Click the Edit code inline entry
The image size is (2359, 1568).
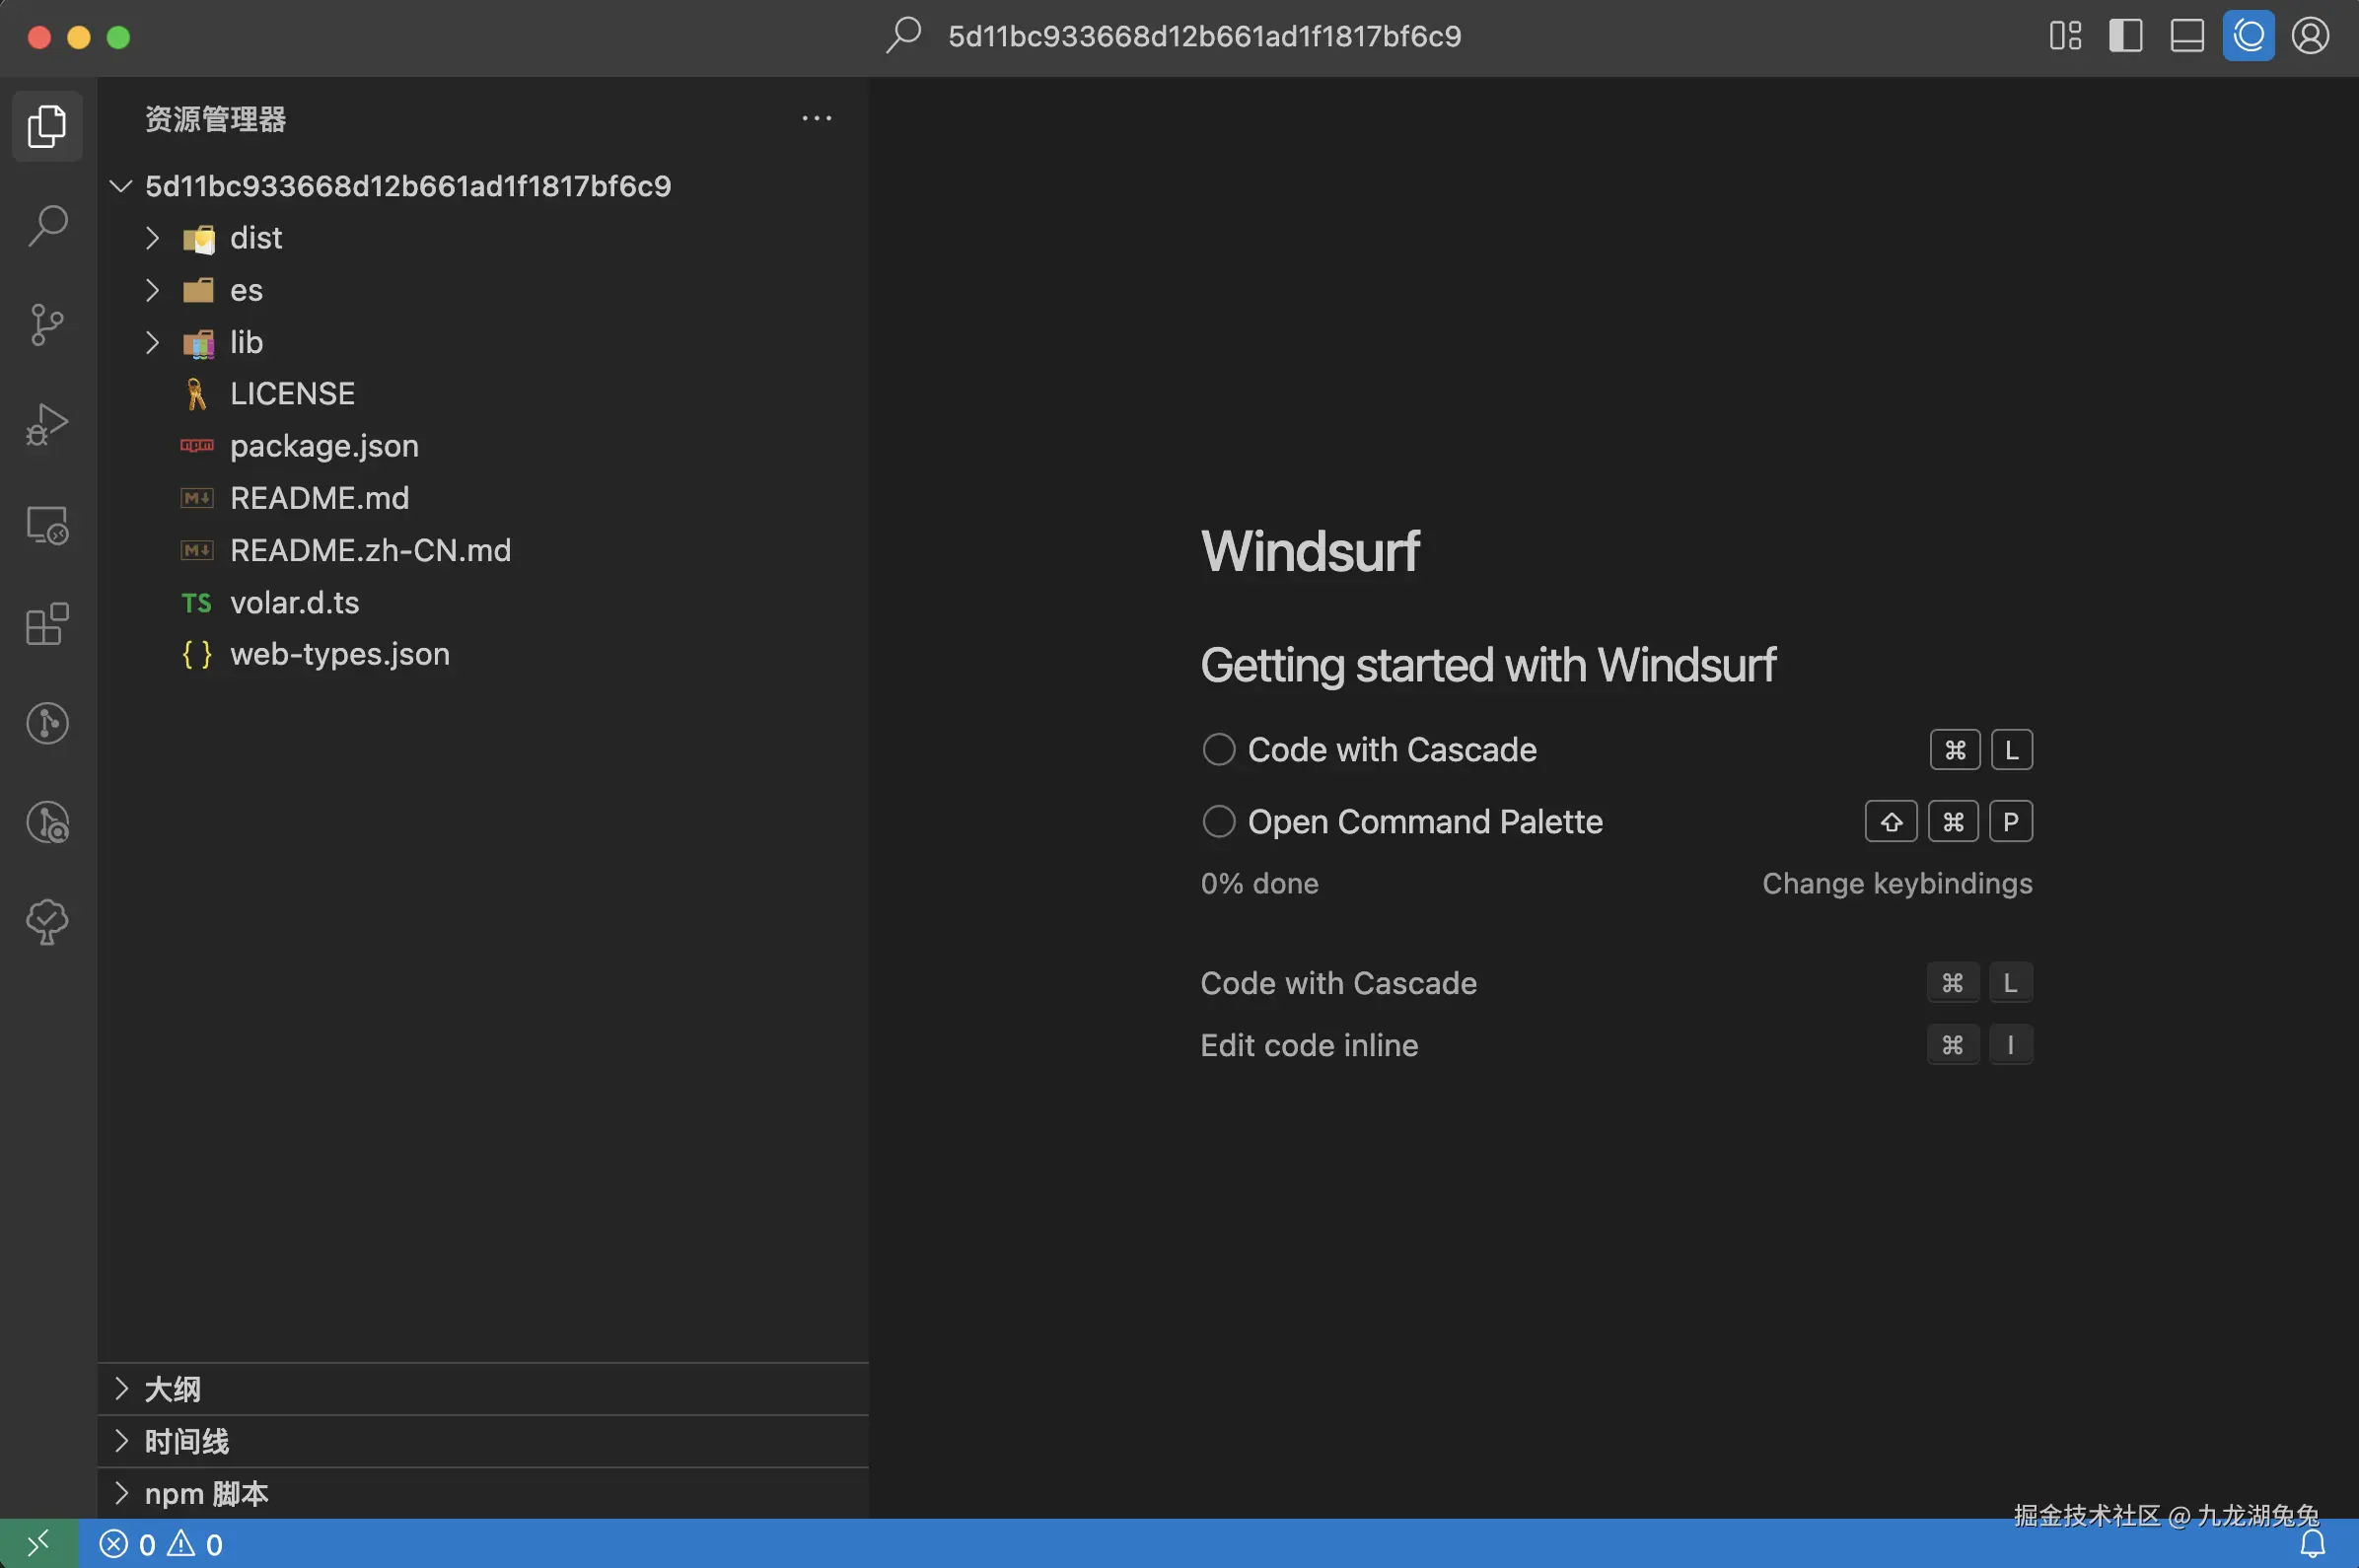click(x=1308, y=1045)
